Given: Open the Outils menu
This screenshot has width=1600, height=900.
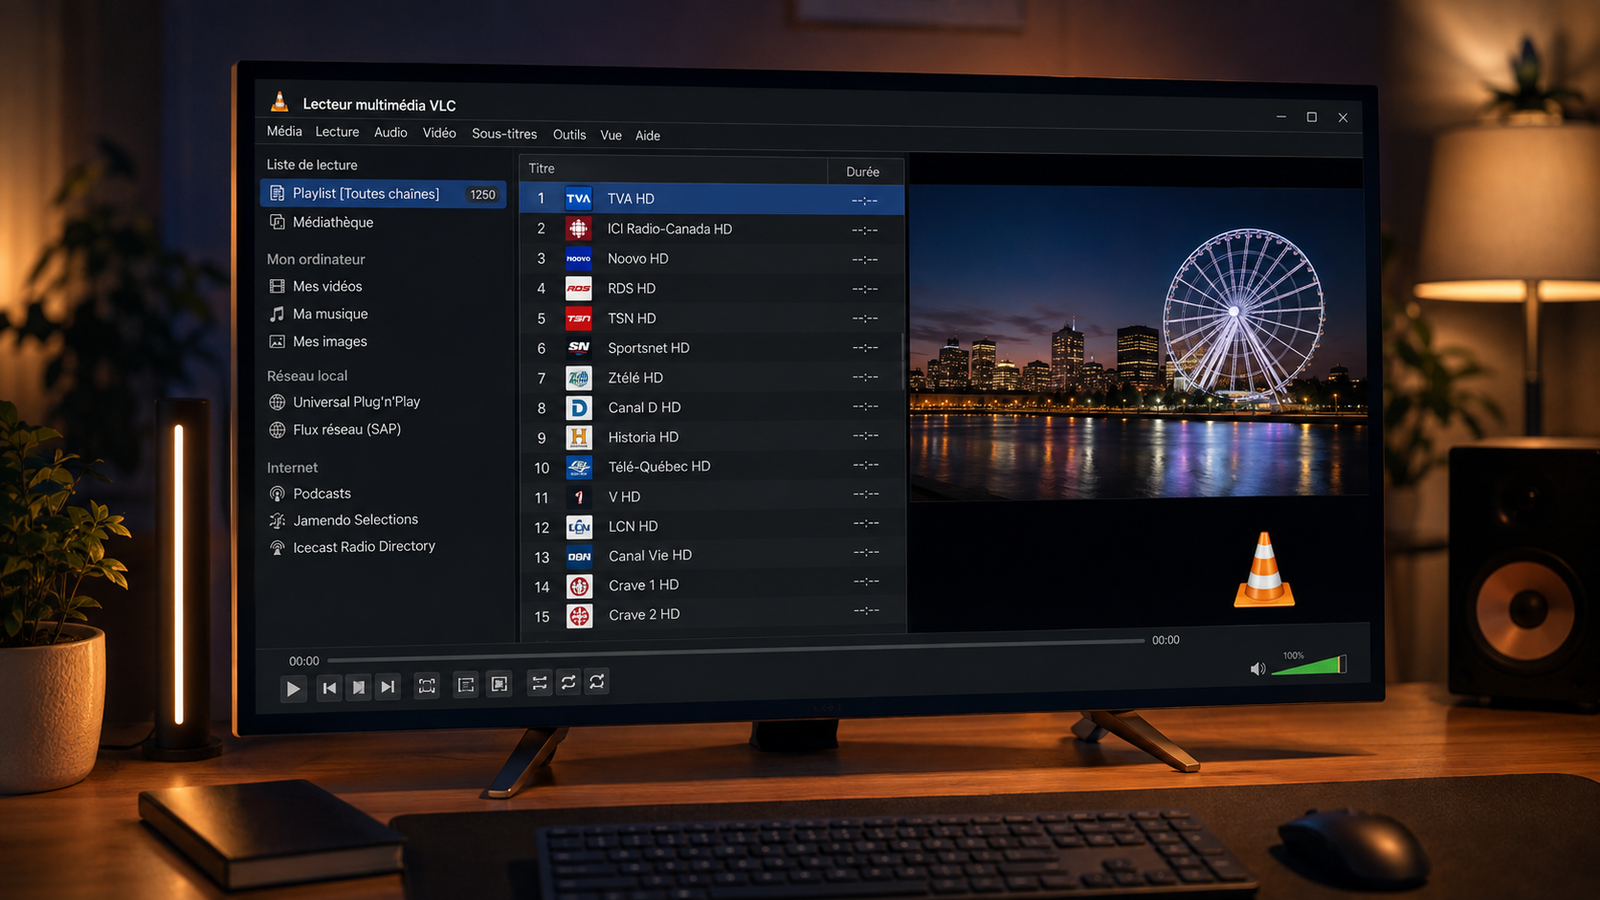Looking at the screenshot, I should [x=569, y=135].
